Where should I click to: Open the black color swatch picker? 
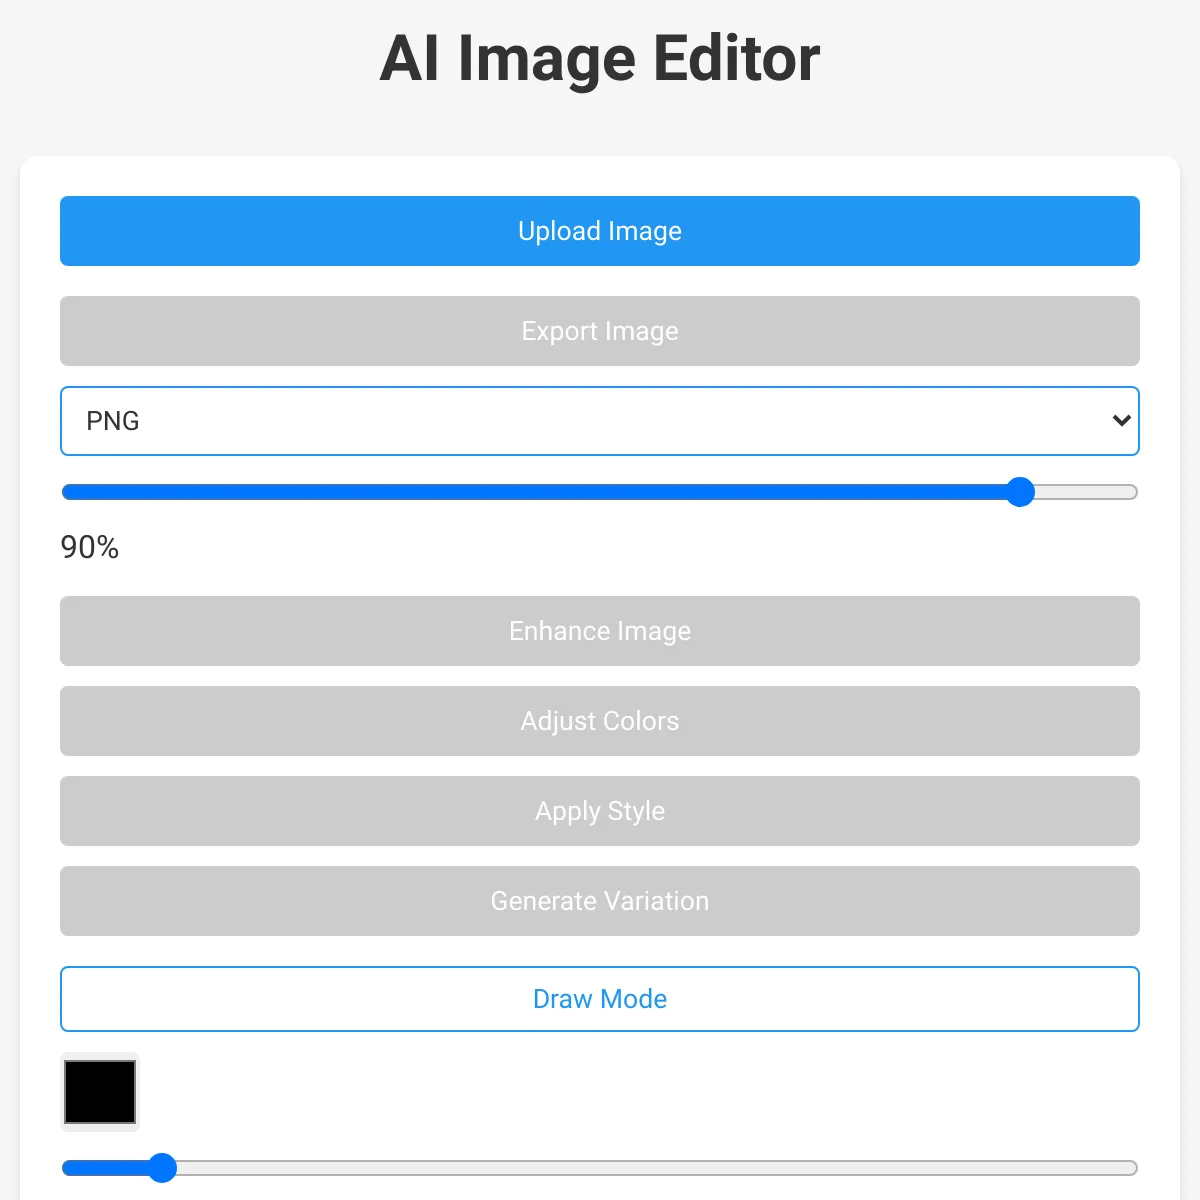(x=99, y=1091)
